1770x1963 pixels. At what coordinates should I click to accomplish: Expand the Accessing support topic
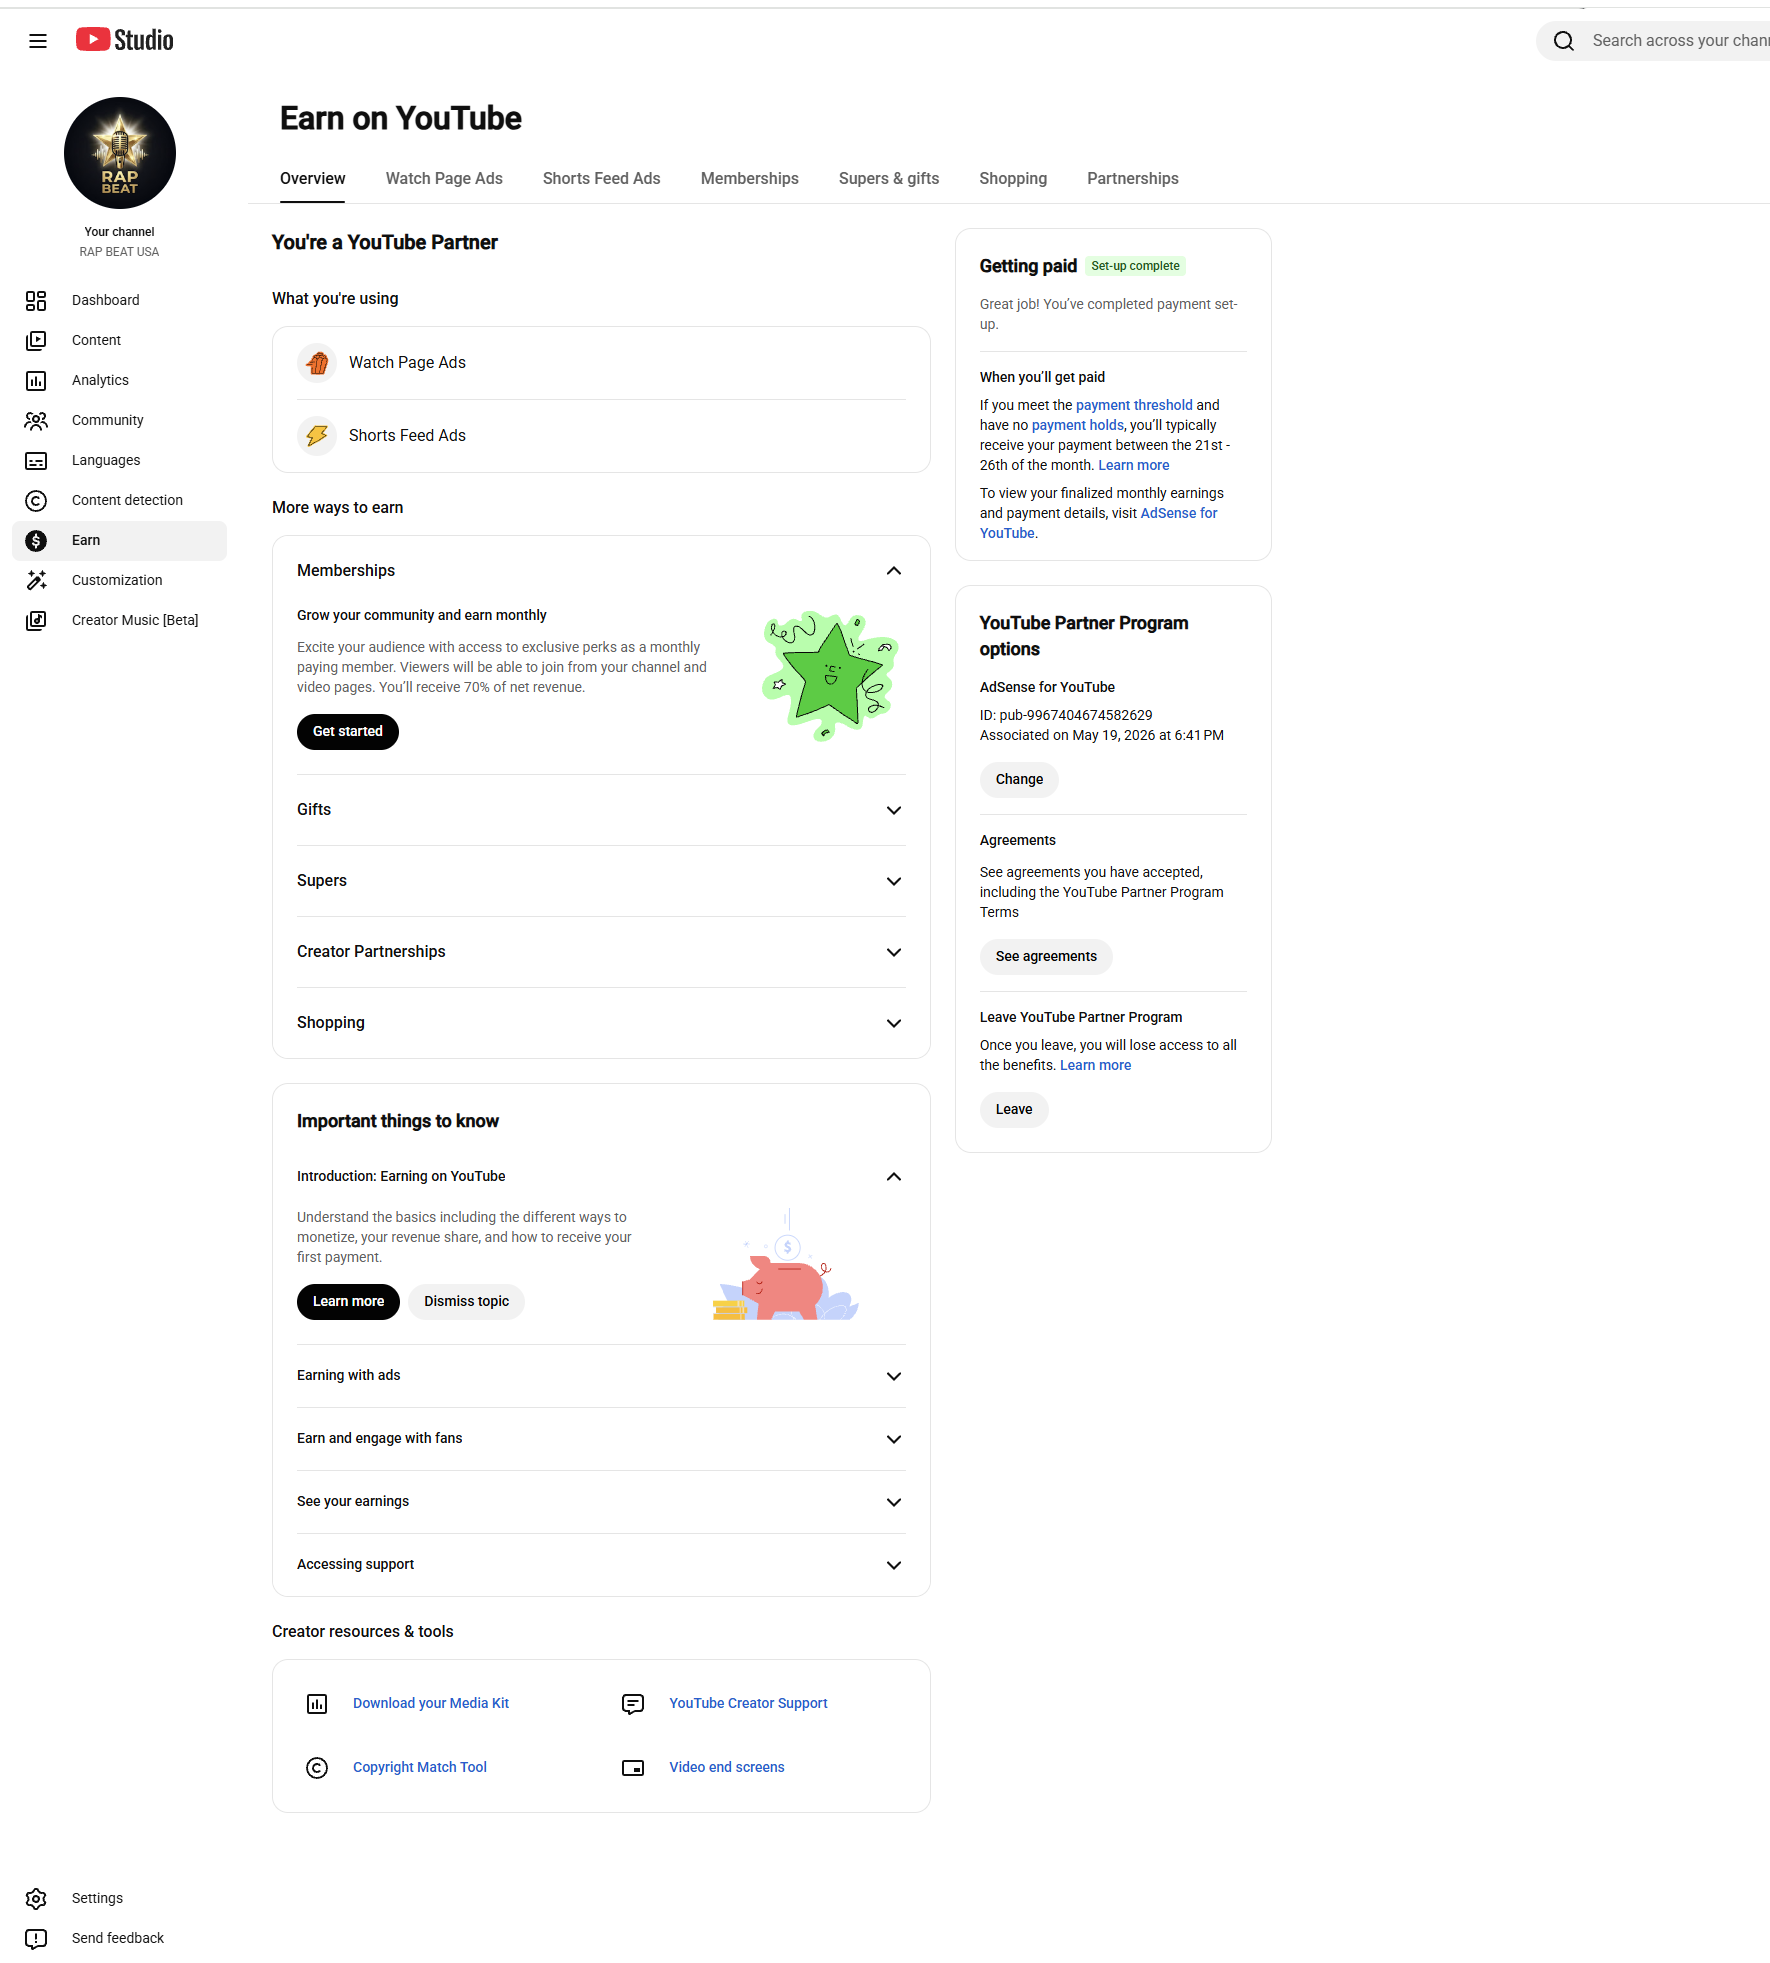point(894,1566)
